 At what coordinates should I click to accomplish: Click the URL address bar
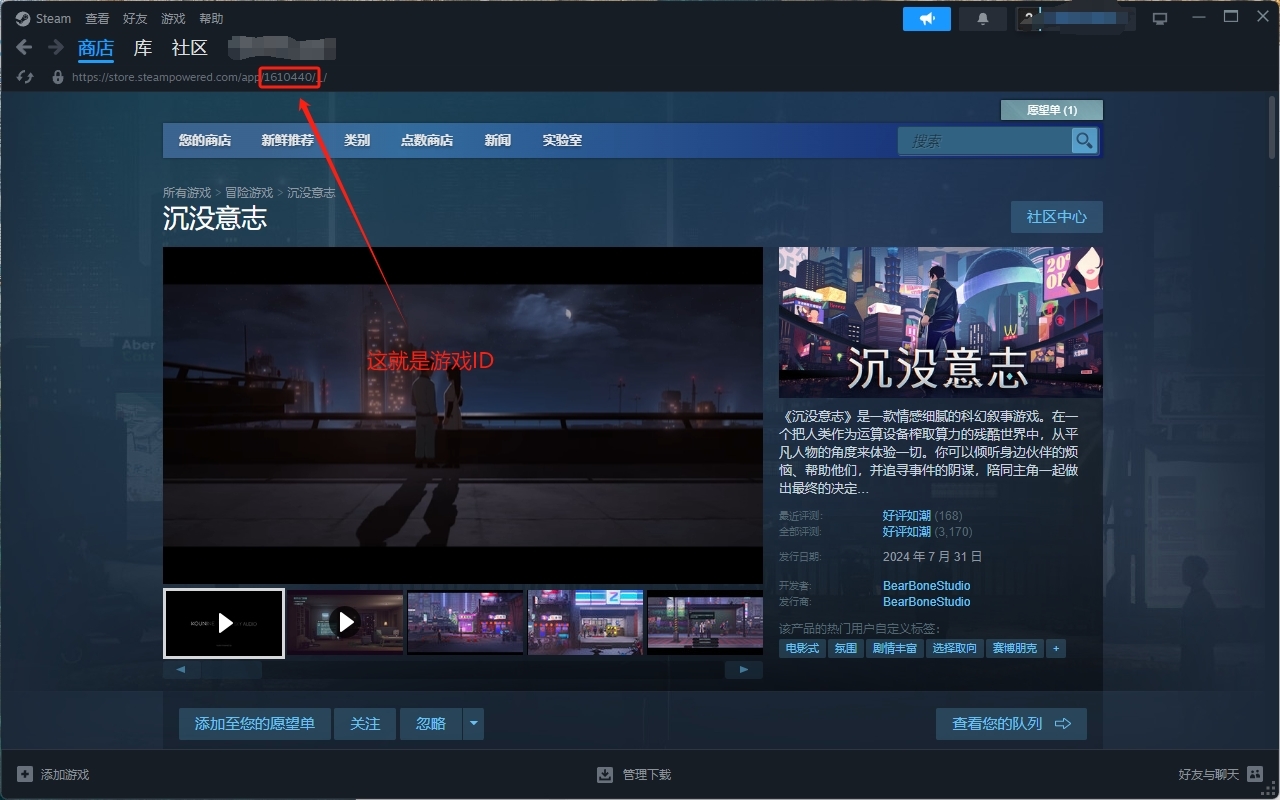(x=200, y=77)
